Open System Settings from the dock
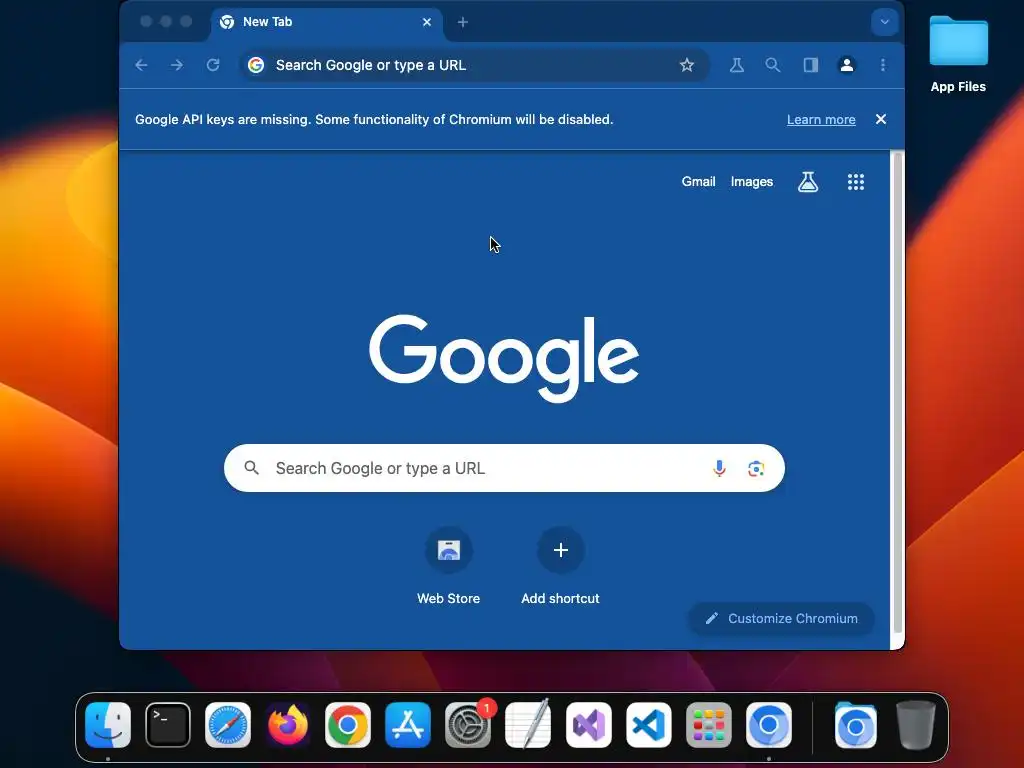Image resolution: width=1024 pixels, height=768 pixels. (468, 725)
